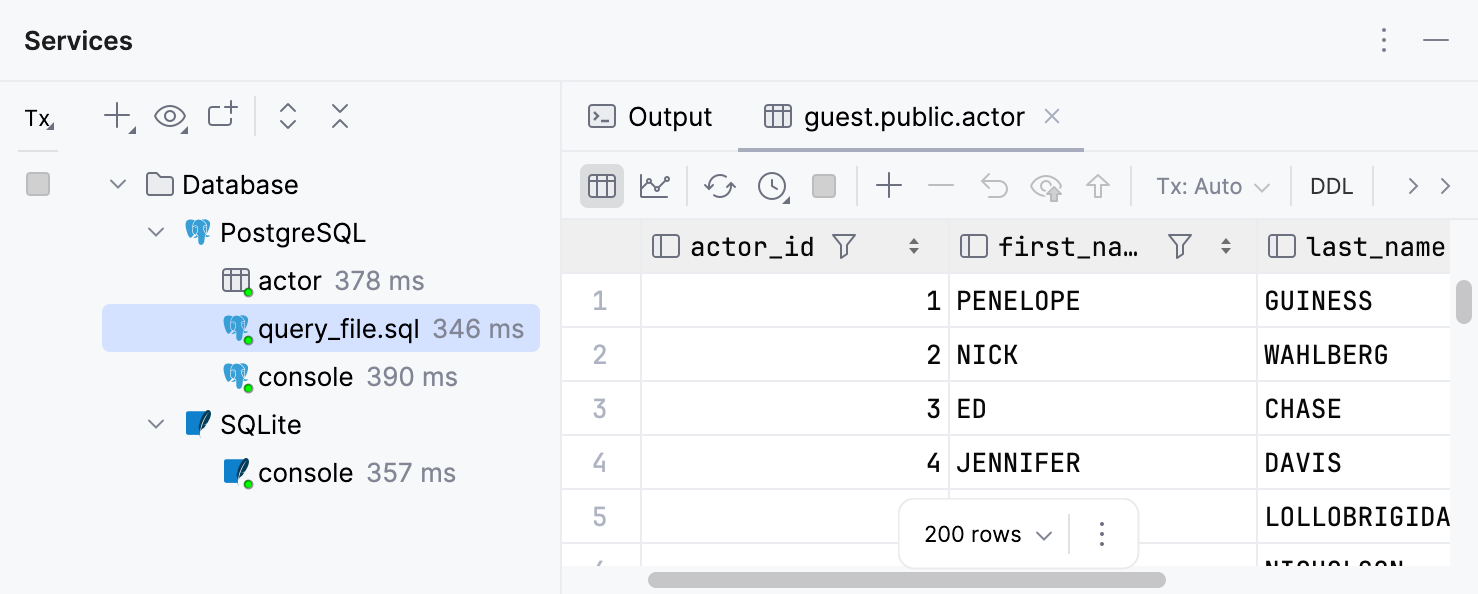Collapse the Database tree node

pyautogui.click(x=118, y=185)
